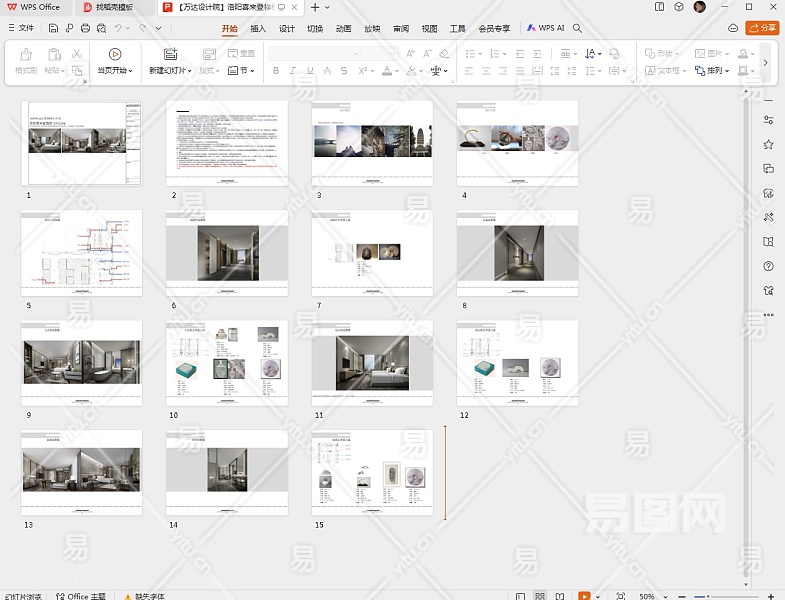Click the zoom slider in status bar

click(710, 595)
